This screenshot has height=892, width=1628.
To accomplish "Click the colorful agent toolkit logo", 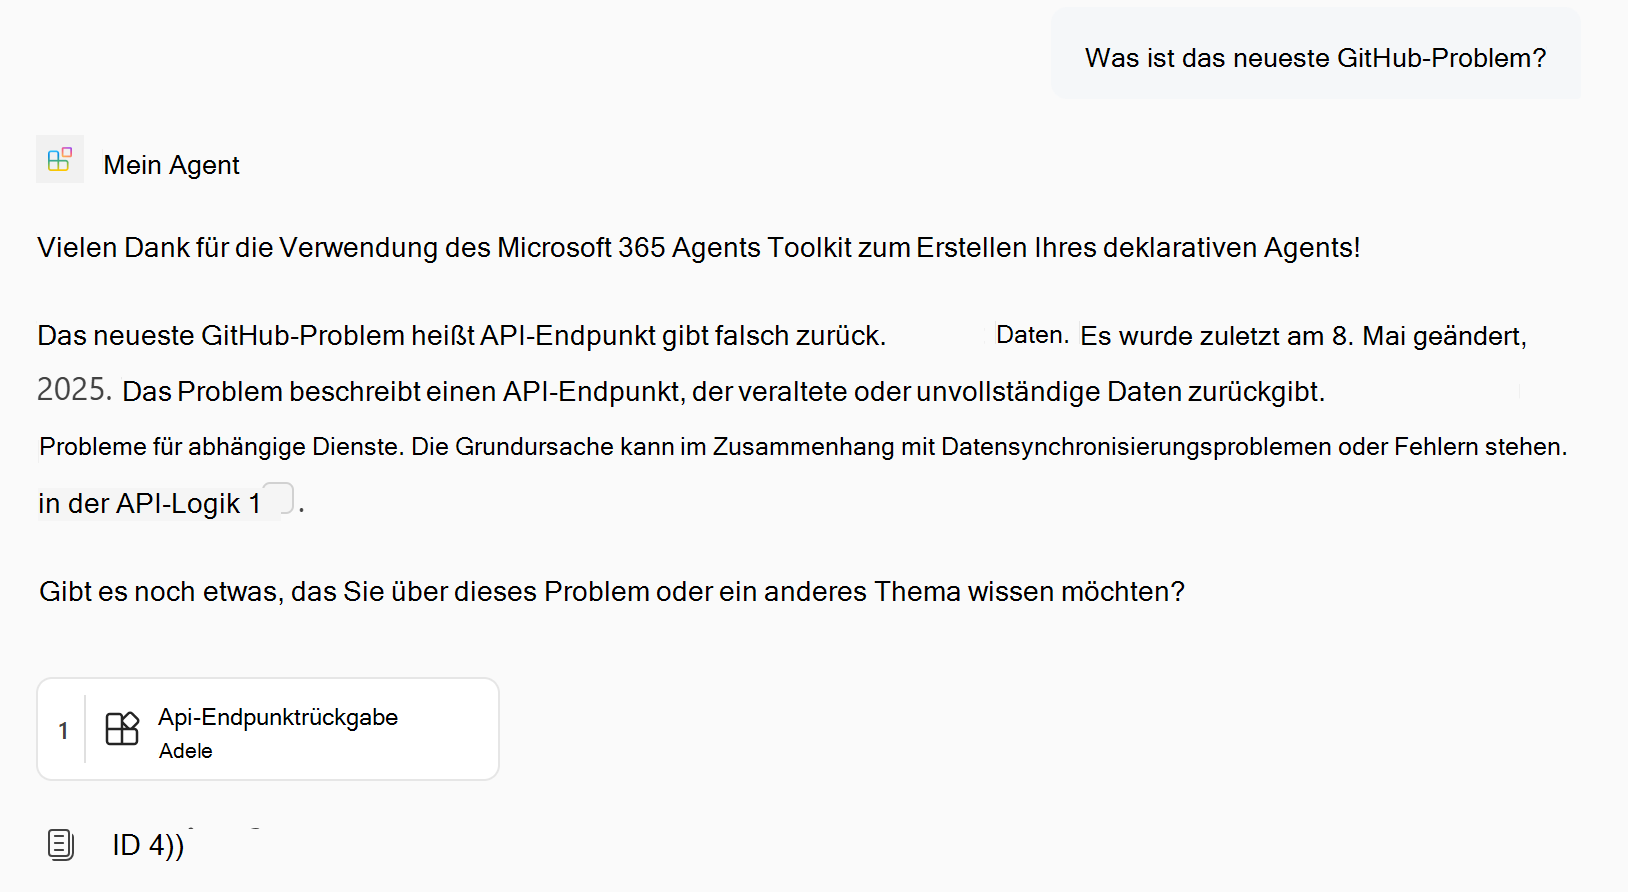I will (60, 159).
